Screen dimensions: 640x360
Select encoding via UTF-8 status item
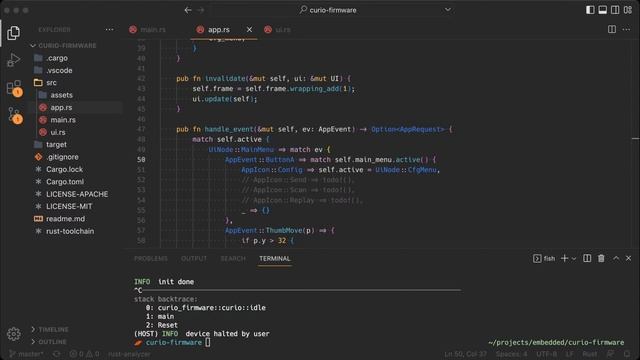[547, 354]
